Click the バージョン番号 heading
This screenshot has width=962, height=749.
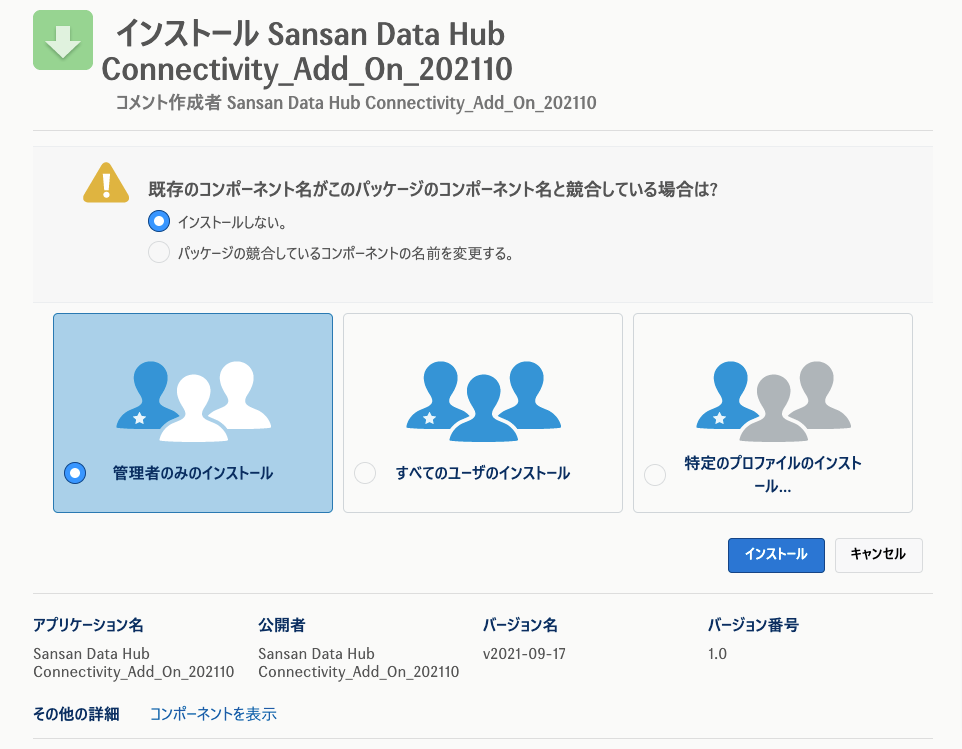(753, 625)
